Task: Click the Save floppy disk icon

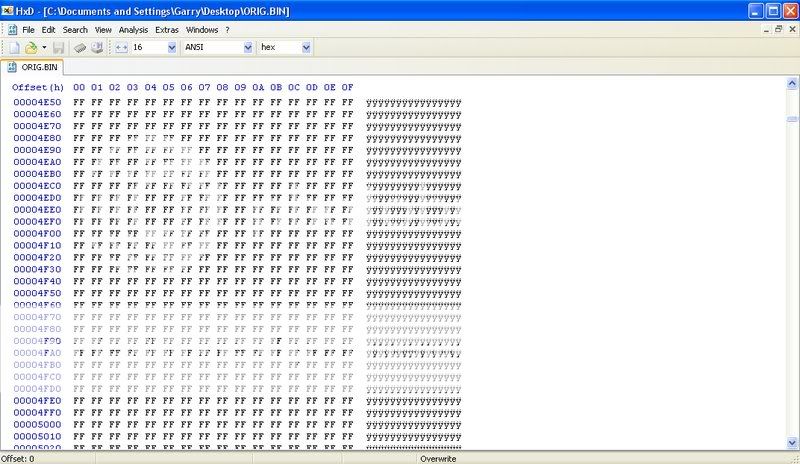Action: [59, 47]
